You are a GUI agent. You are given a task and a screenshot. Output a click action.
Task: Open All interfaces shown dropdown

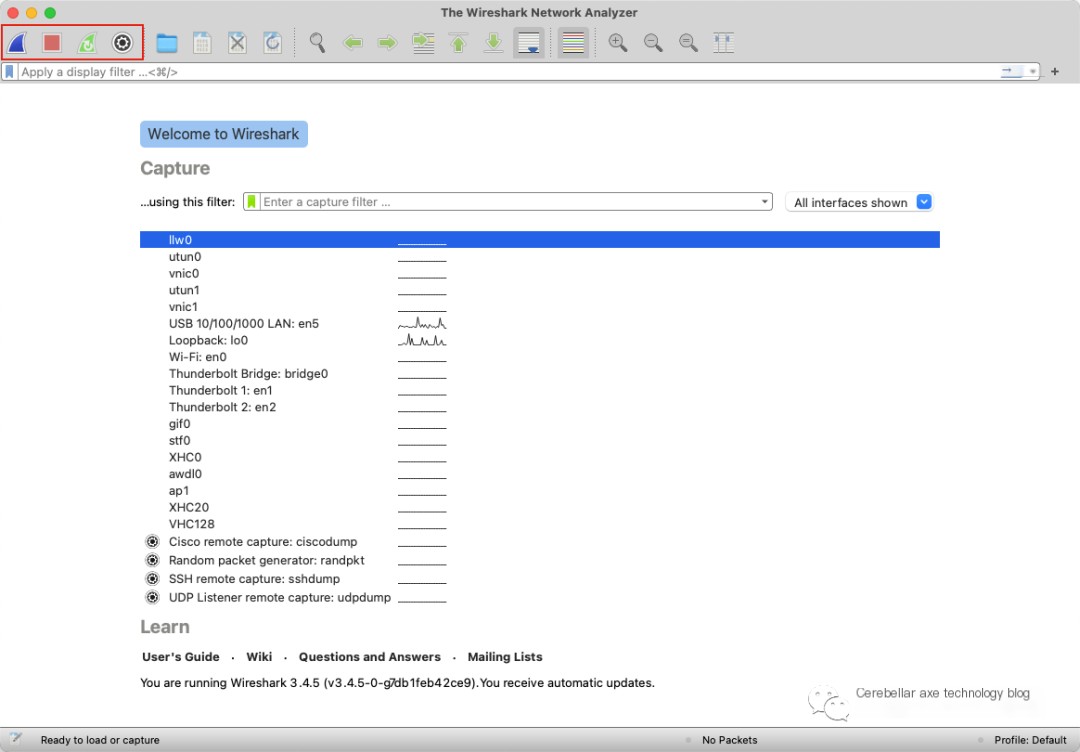pos(860,202)
